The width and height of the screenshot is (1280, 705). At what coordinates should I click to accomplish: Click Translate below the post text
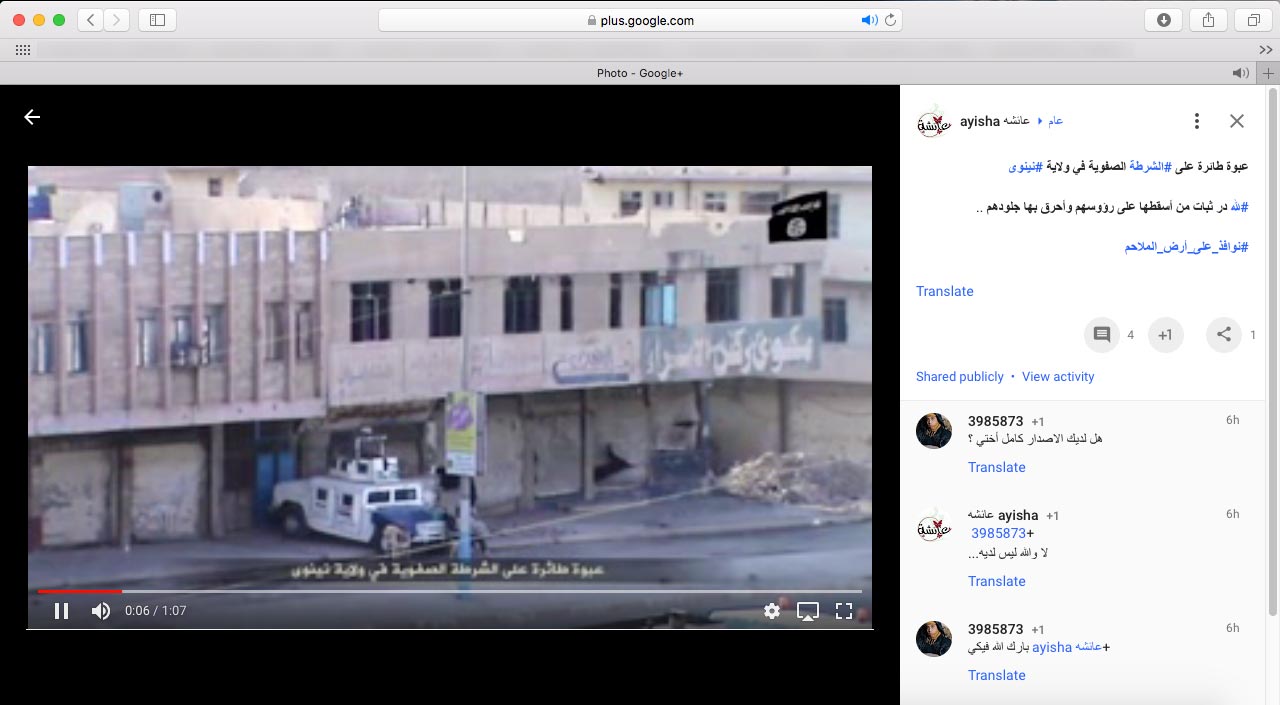pyautogui.click(x=944, y=292)
